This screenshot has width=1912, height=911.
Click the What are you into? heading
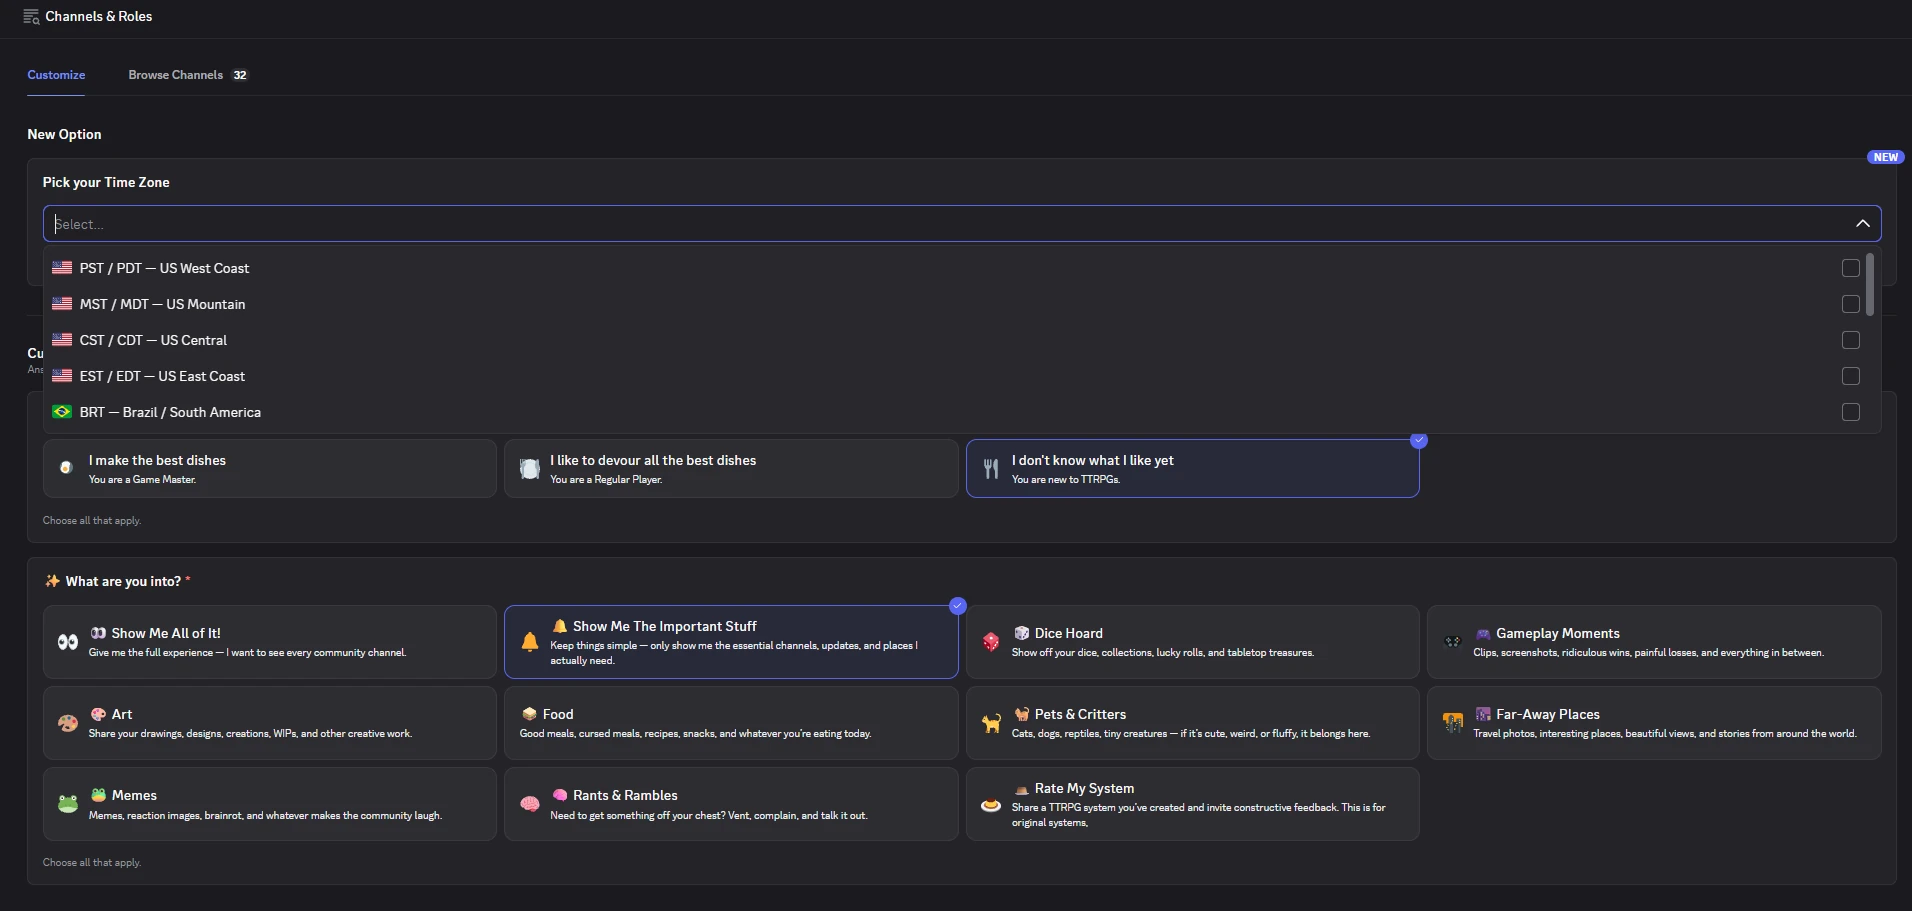123,581
